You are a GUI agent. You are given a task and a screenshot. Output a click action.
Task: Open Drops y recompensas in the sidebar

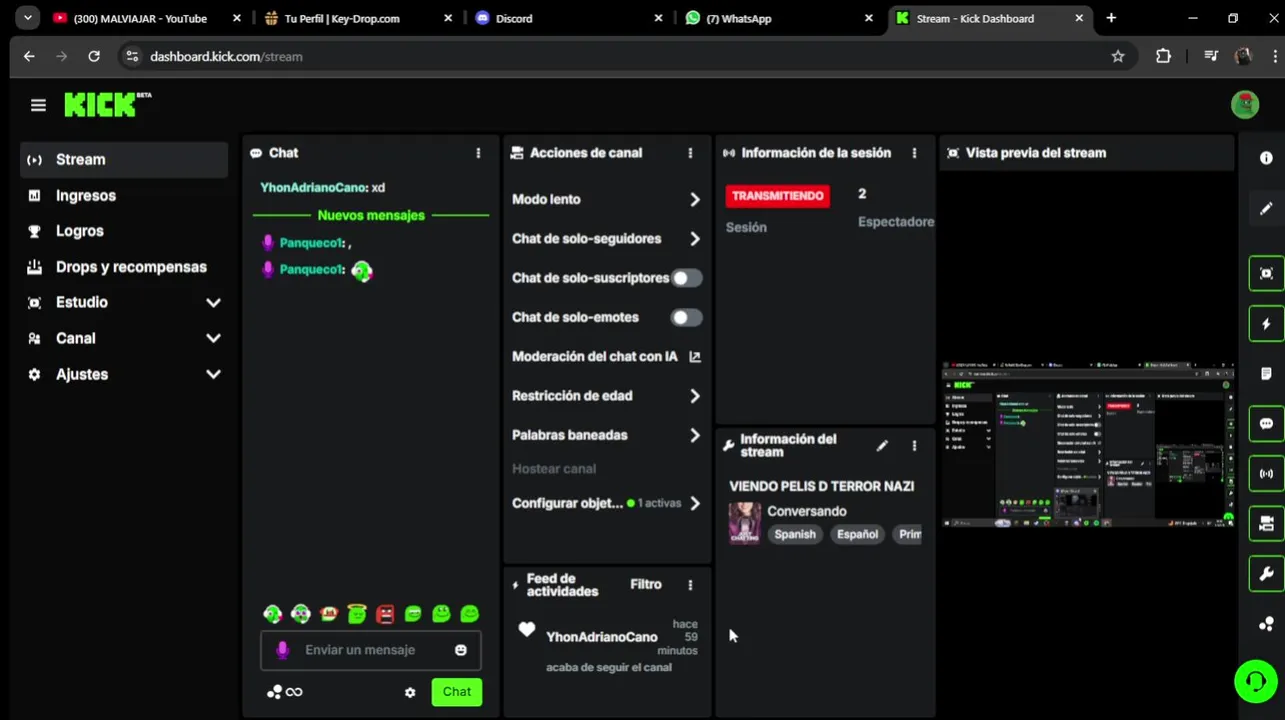(124, 267)
